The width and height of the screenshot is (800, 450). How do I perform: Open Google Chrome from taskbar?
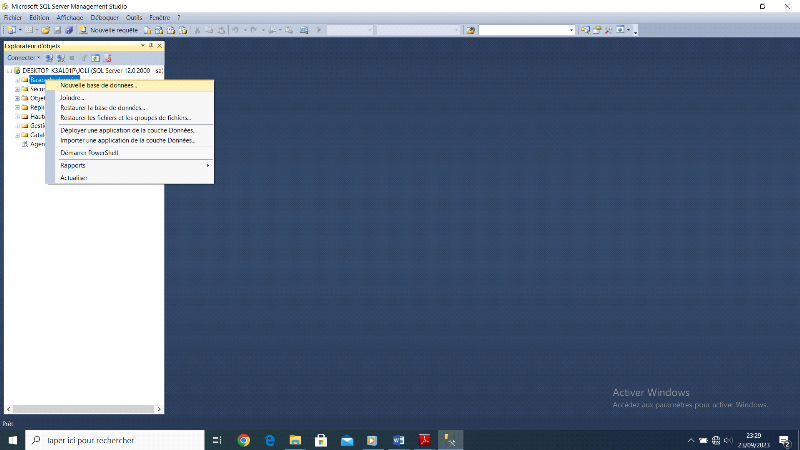click(x=244, y=440)
